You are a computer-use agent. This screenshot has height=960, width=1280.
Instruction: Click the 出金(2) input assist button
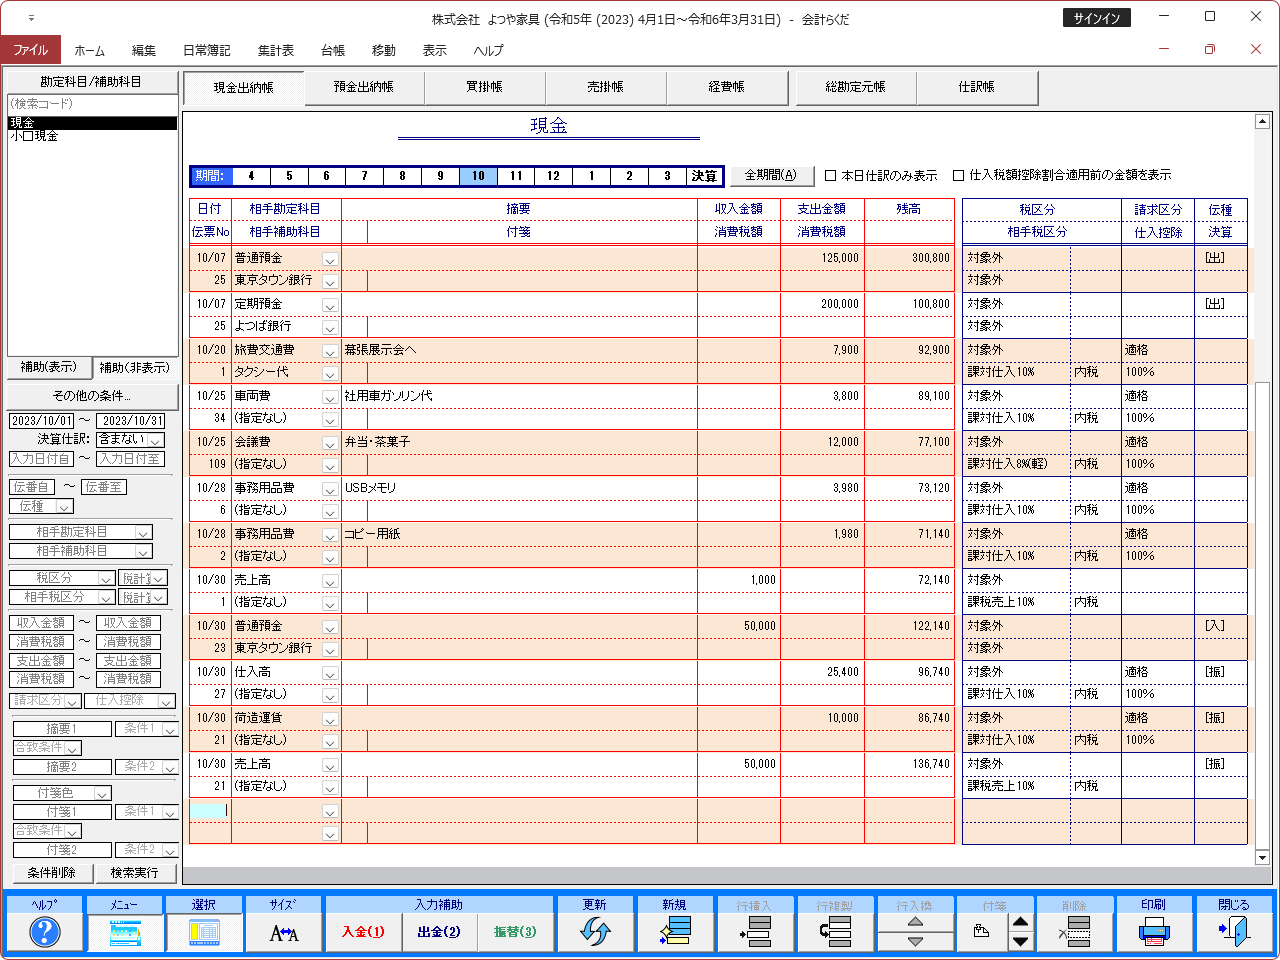439,932
